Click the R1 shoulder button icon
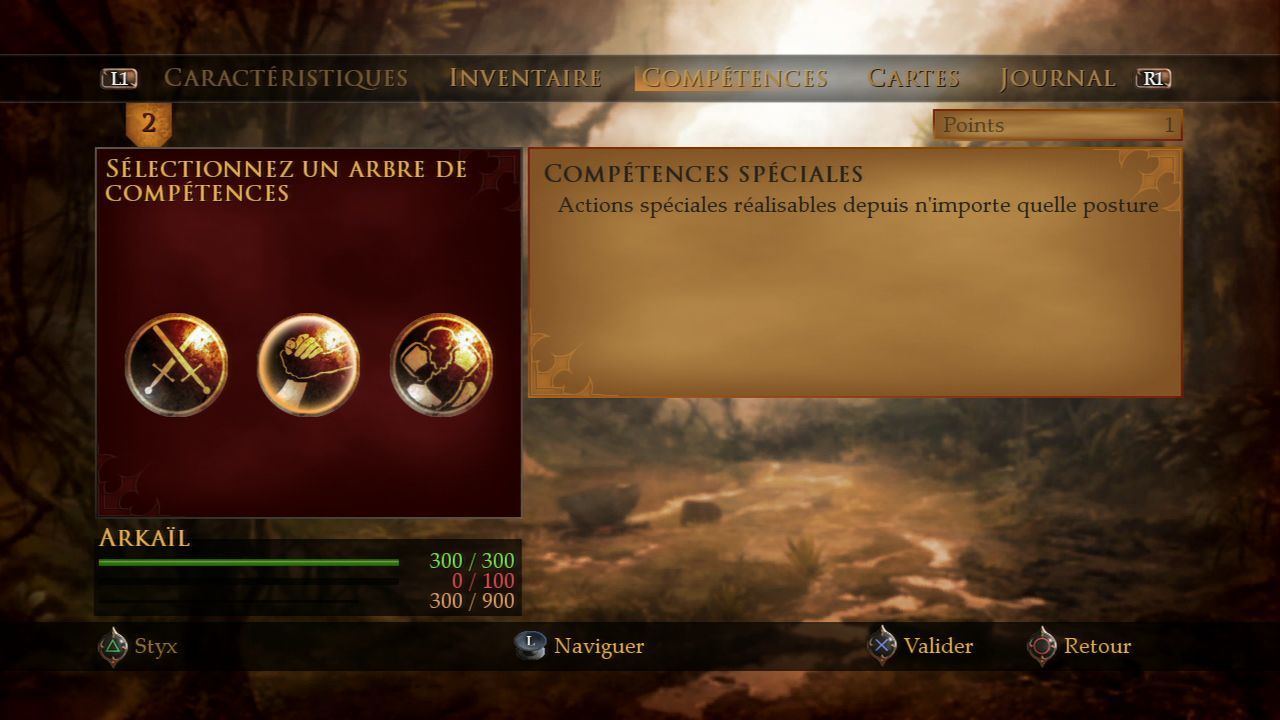Viewport: 1280px width, 720px height. (x=1153, y=78)
